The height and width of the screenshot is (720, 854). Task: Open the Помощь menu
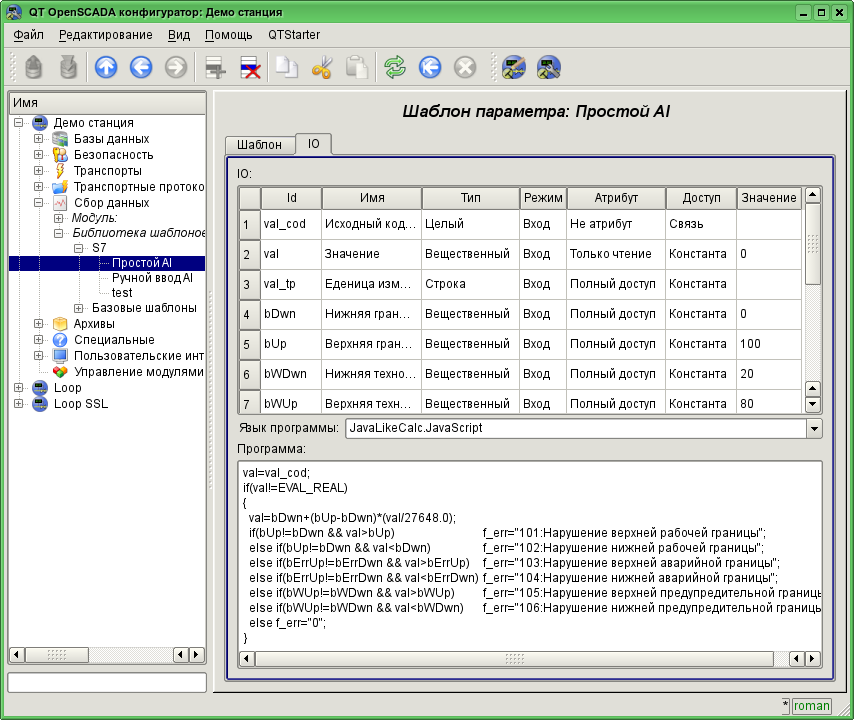[228, 35]
